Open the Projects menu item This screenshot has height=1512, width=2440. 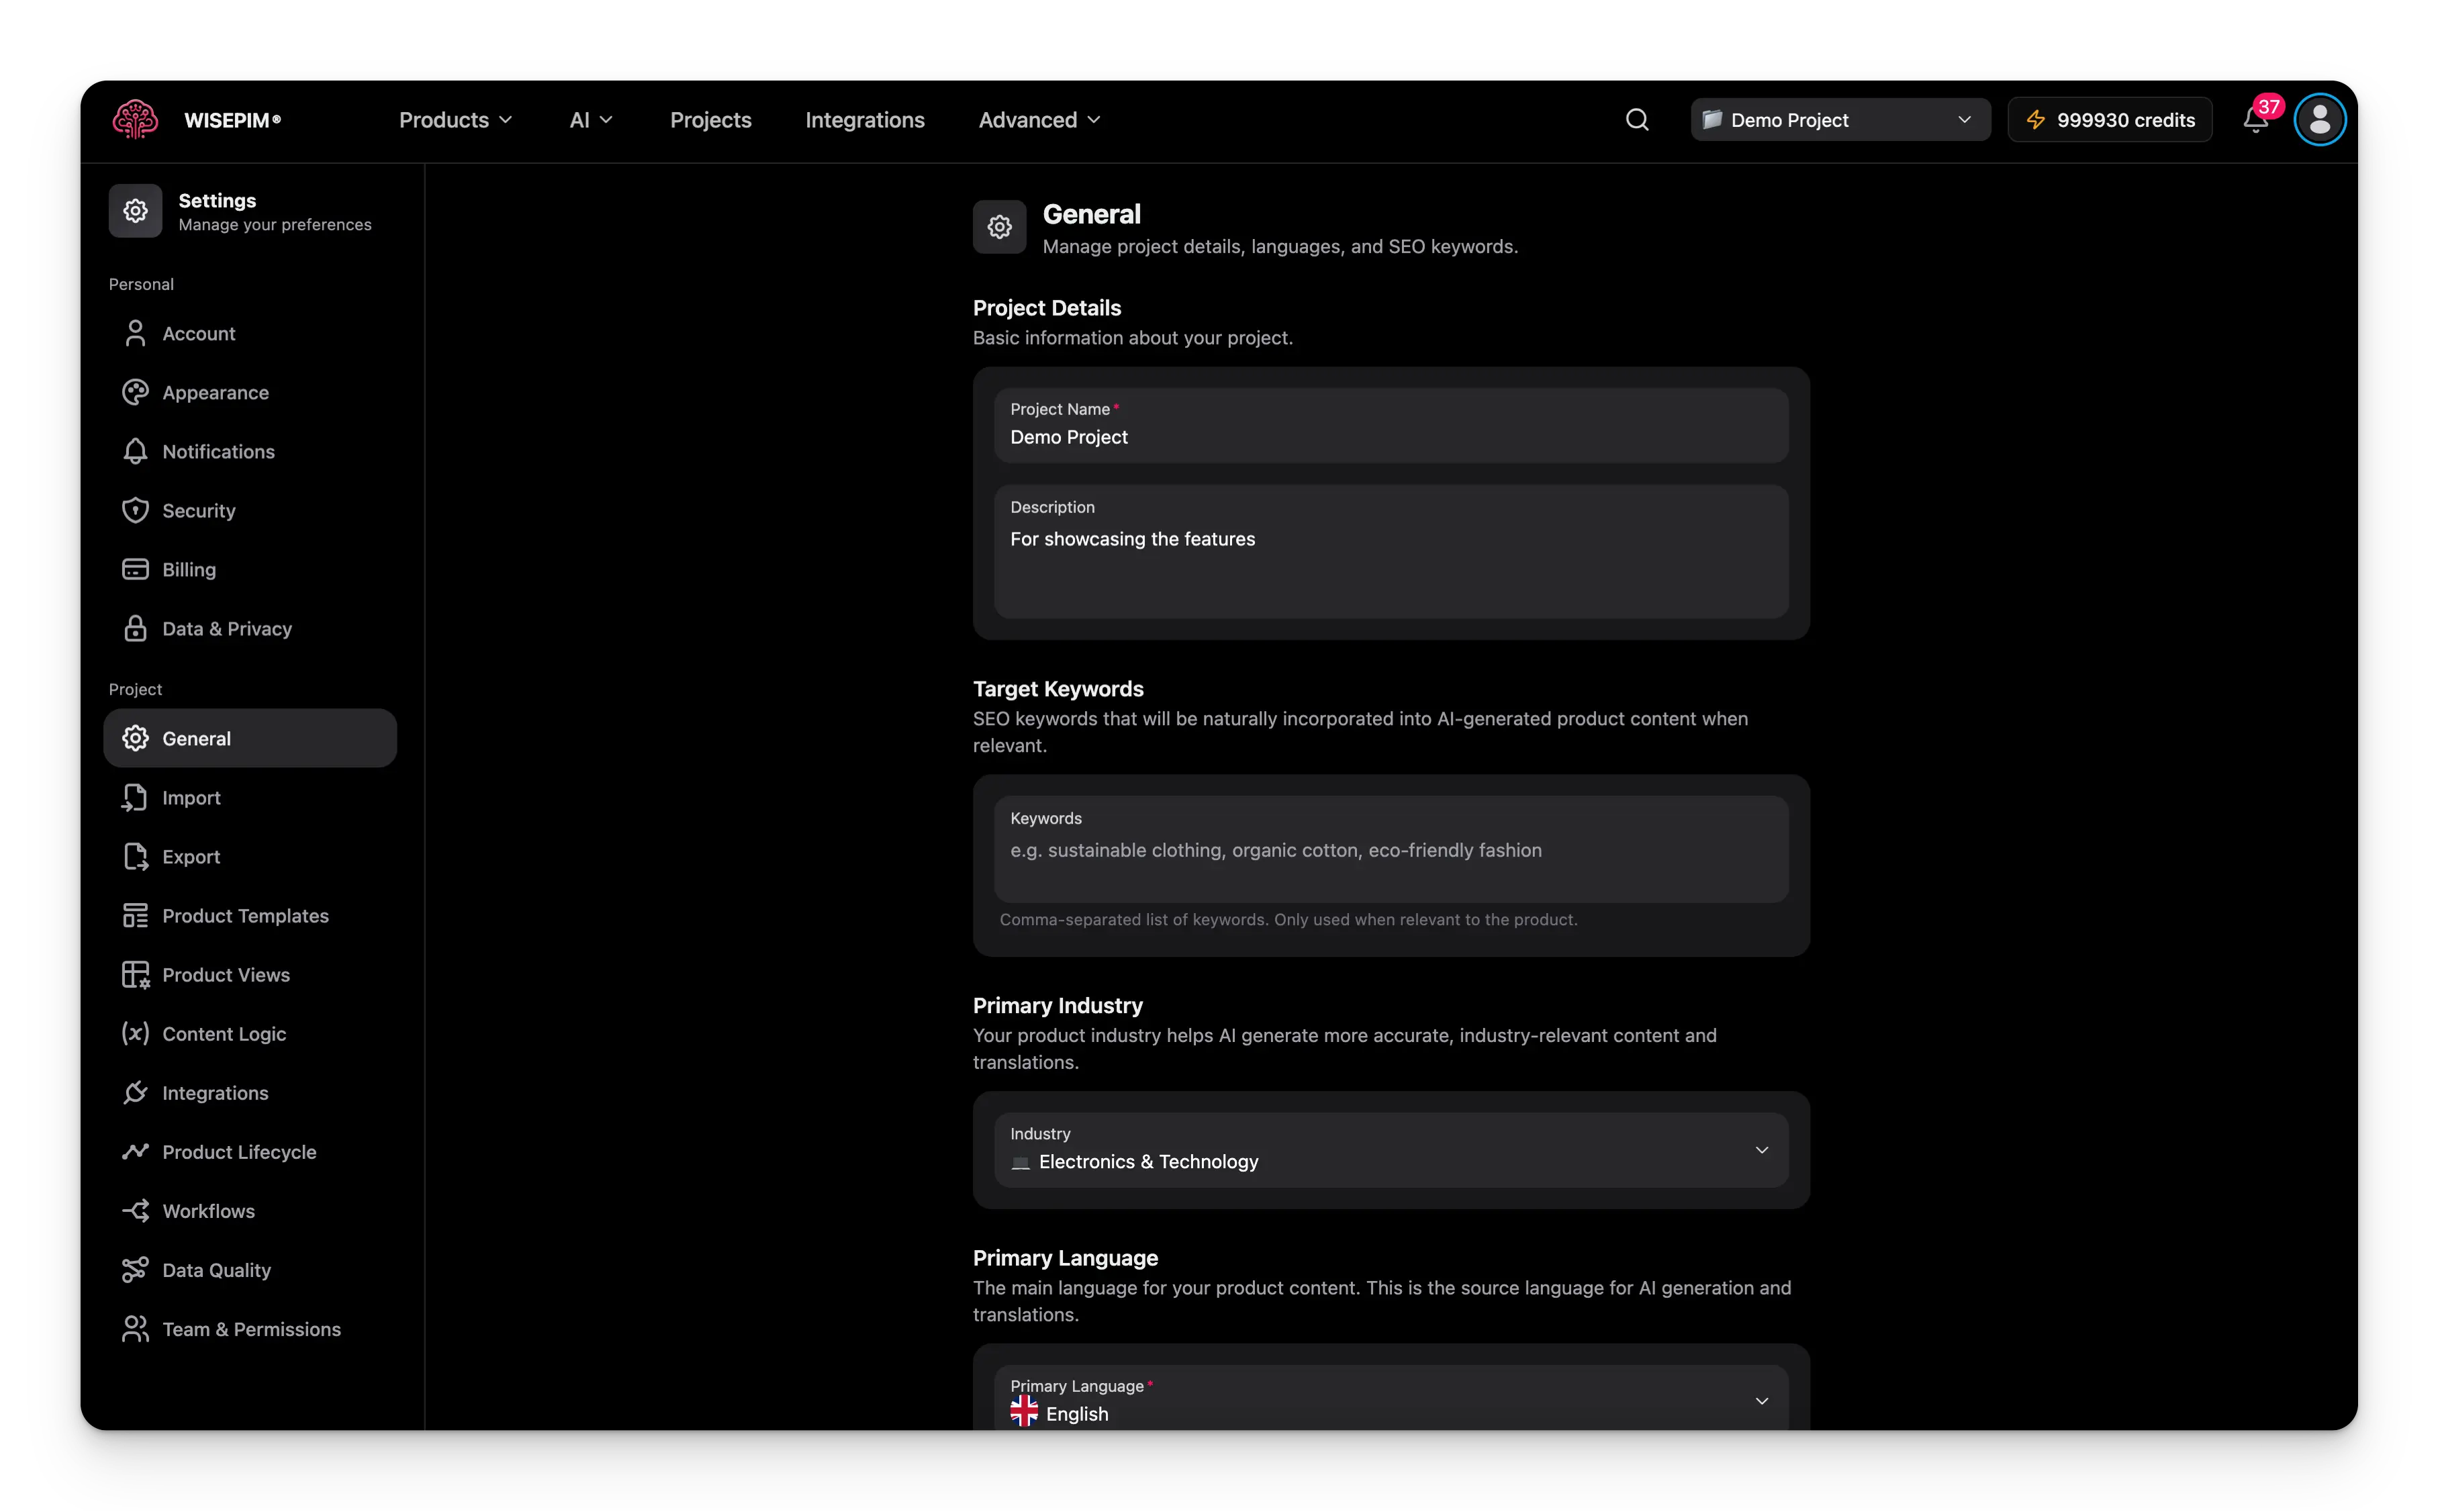[x=710, y=119]
